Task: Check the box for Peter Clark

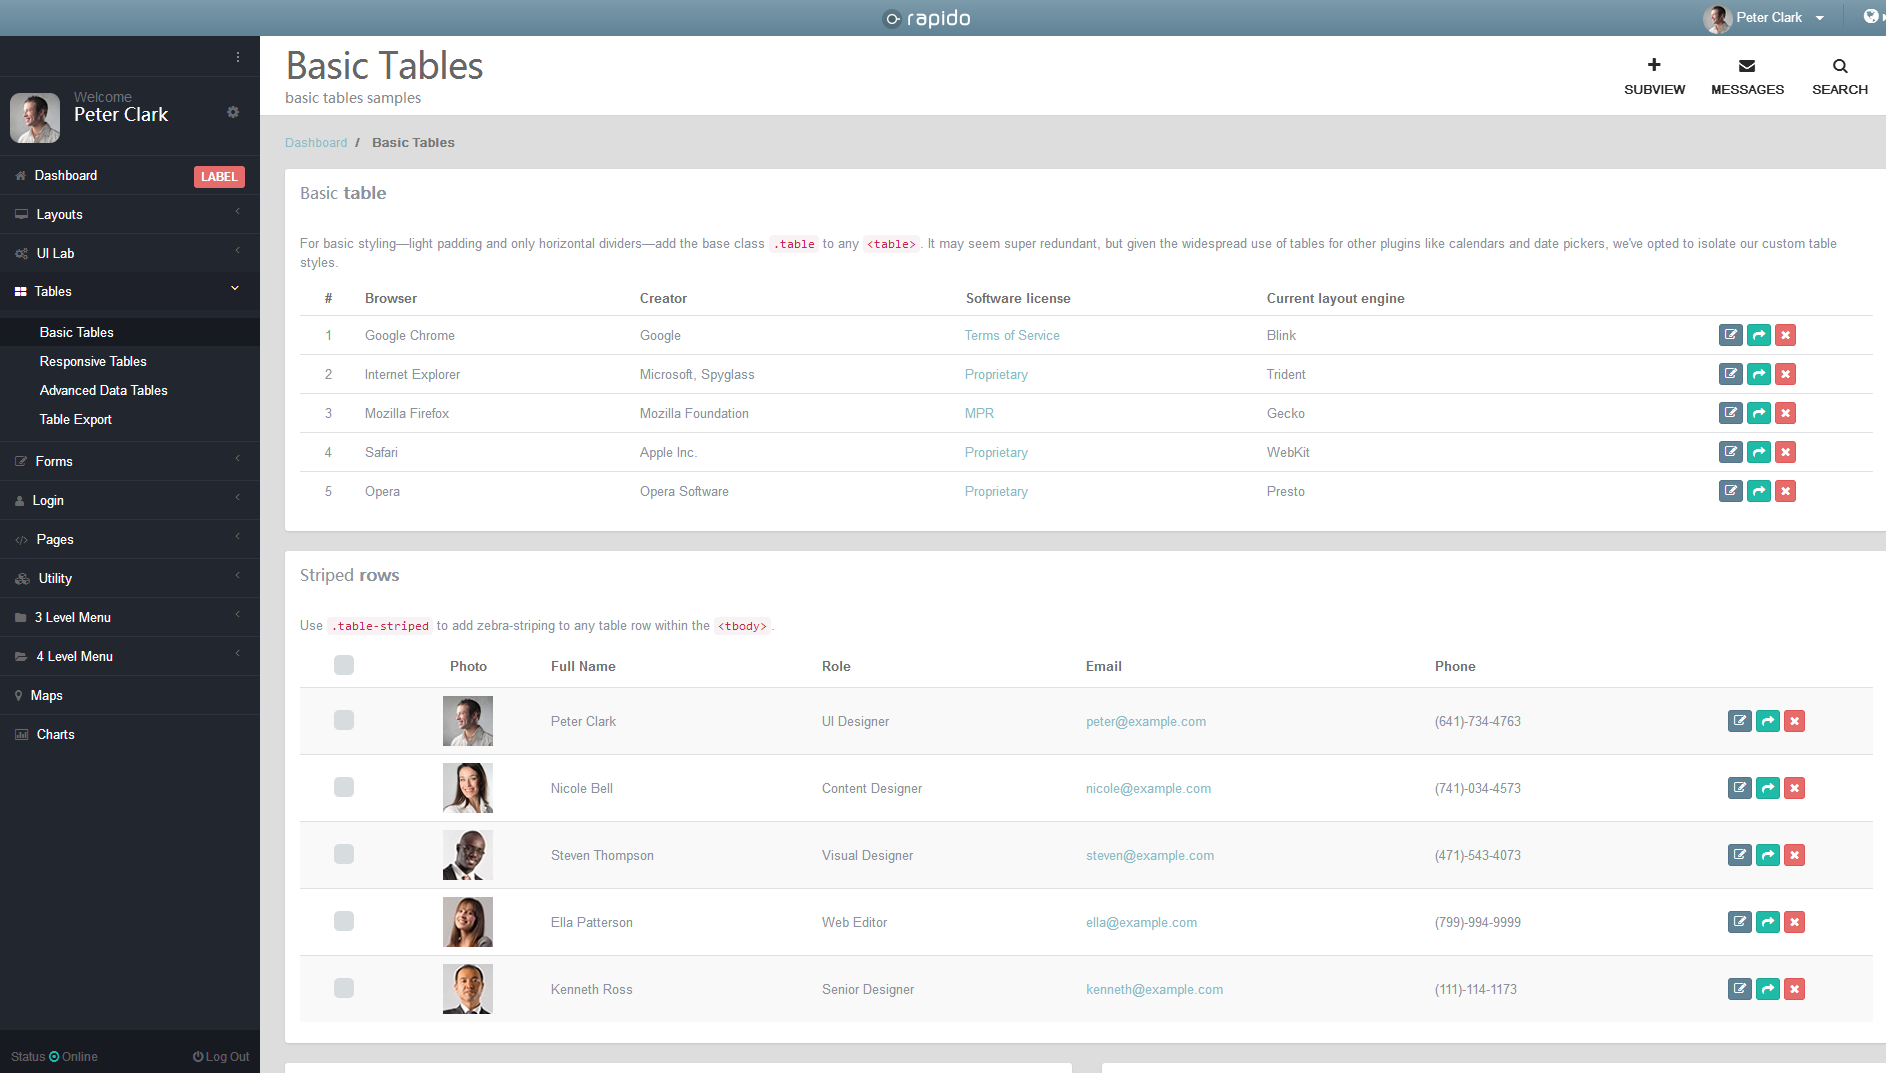Action: click(x=344, y=720)
